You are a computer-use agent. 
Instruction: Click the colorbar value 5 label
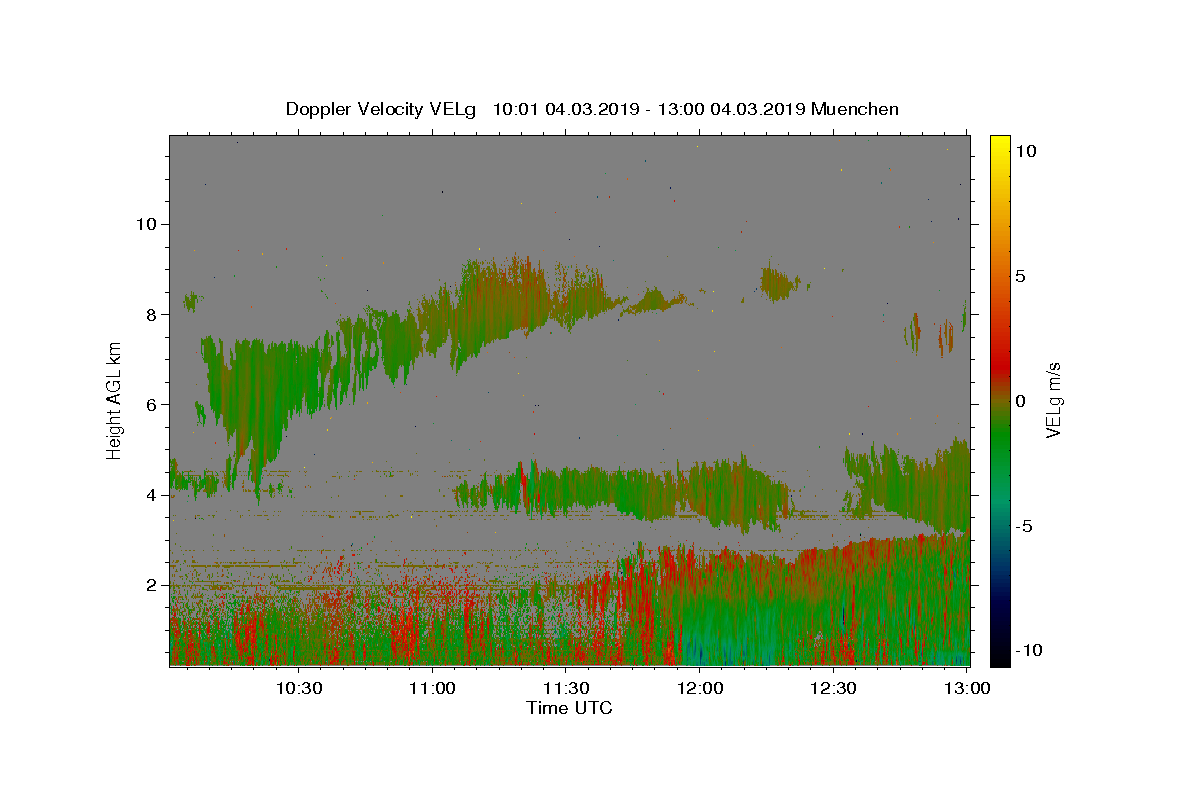click(x=1020, y=276)
